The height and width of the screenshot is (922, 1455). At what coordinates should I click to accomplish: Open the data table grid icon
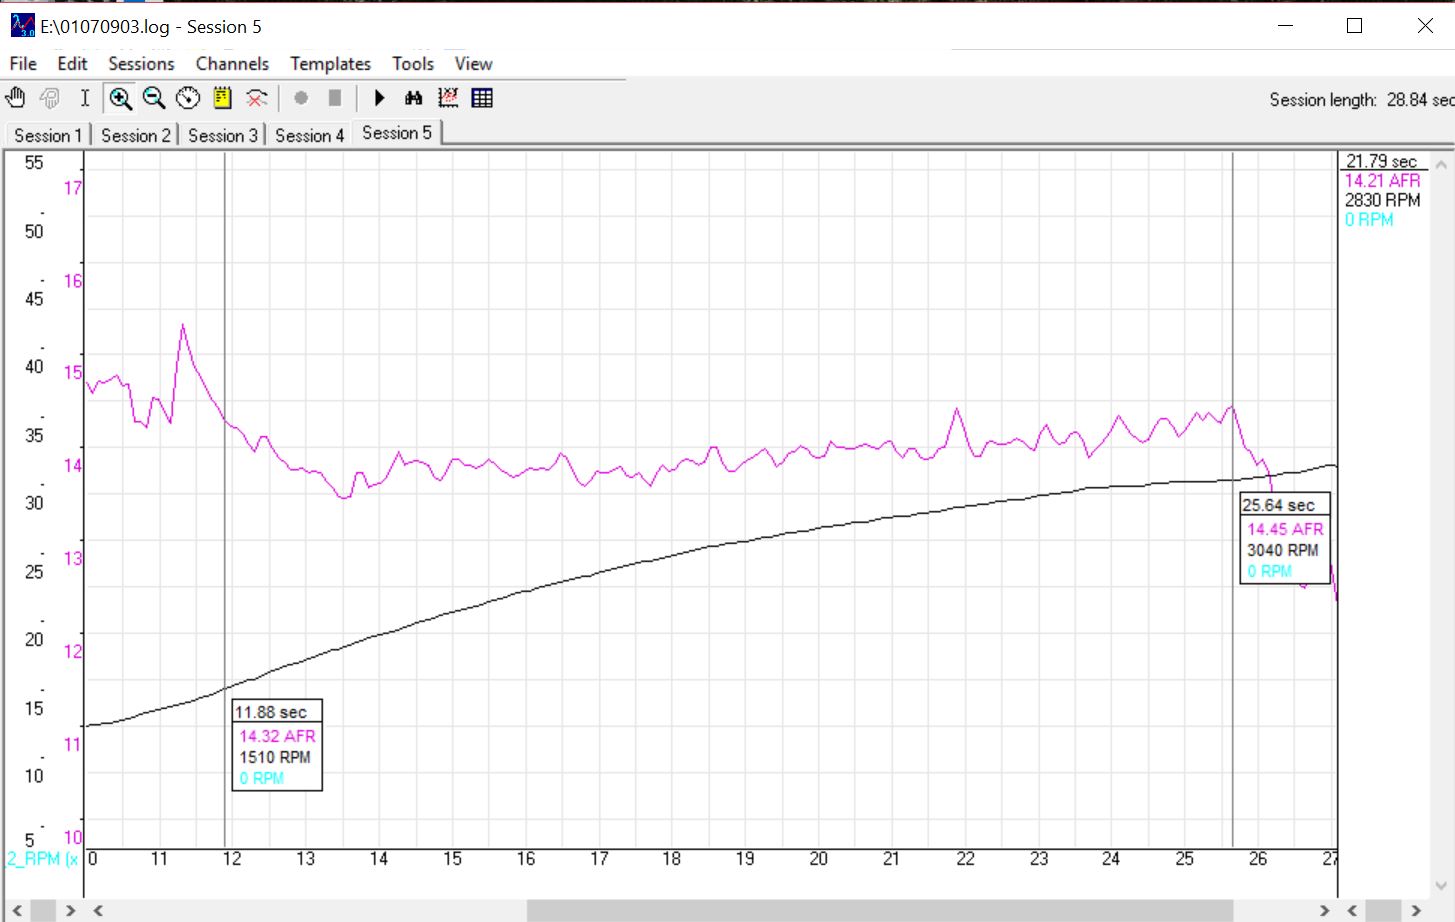pos(482,98)
